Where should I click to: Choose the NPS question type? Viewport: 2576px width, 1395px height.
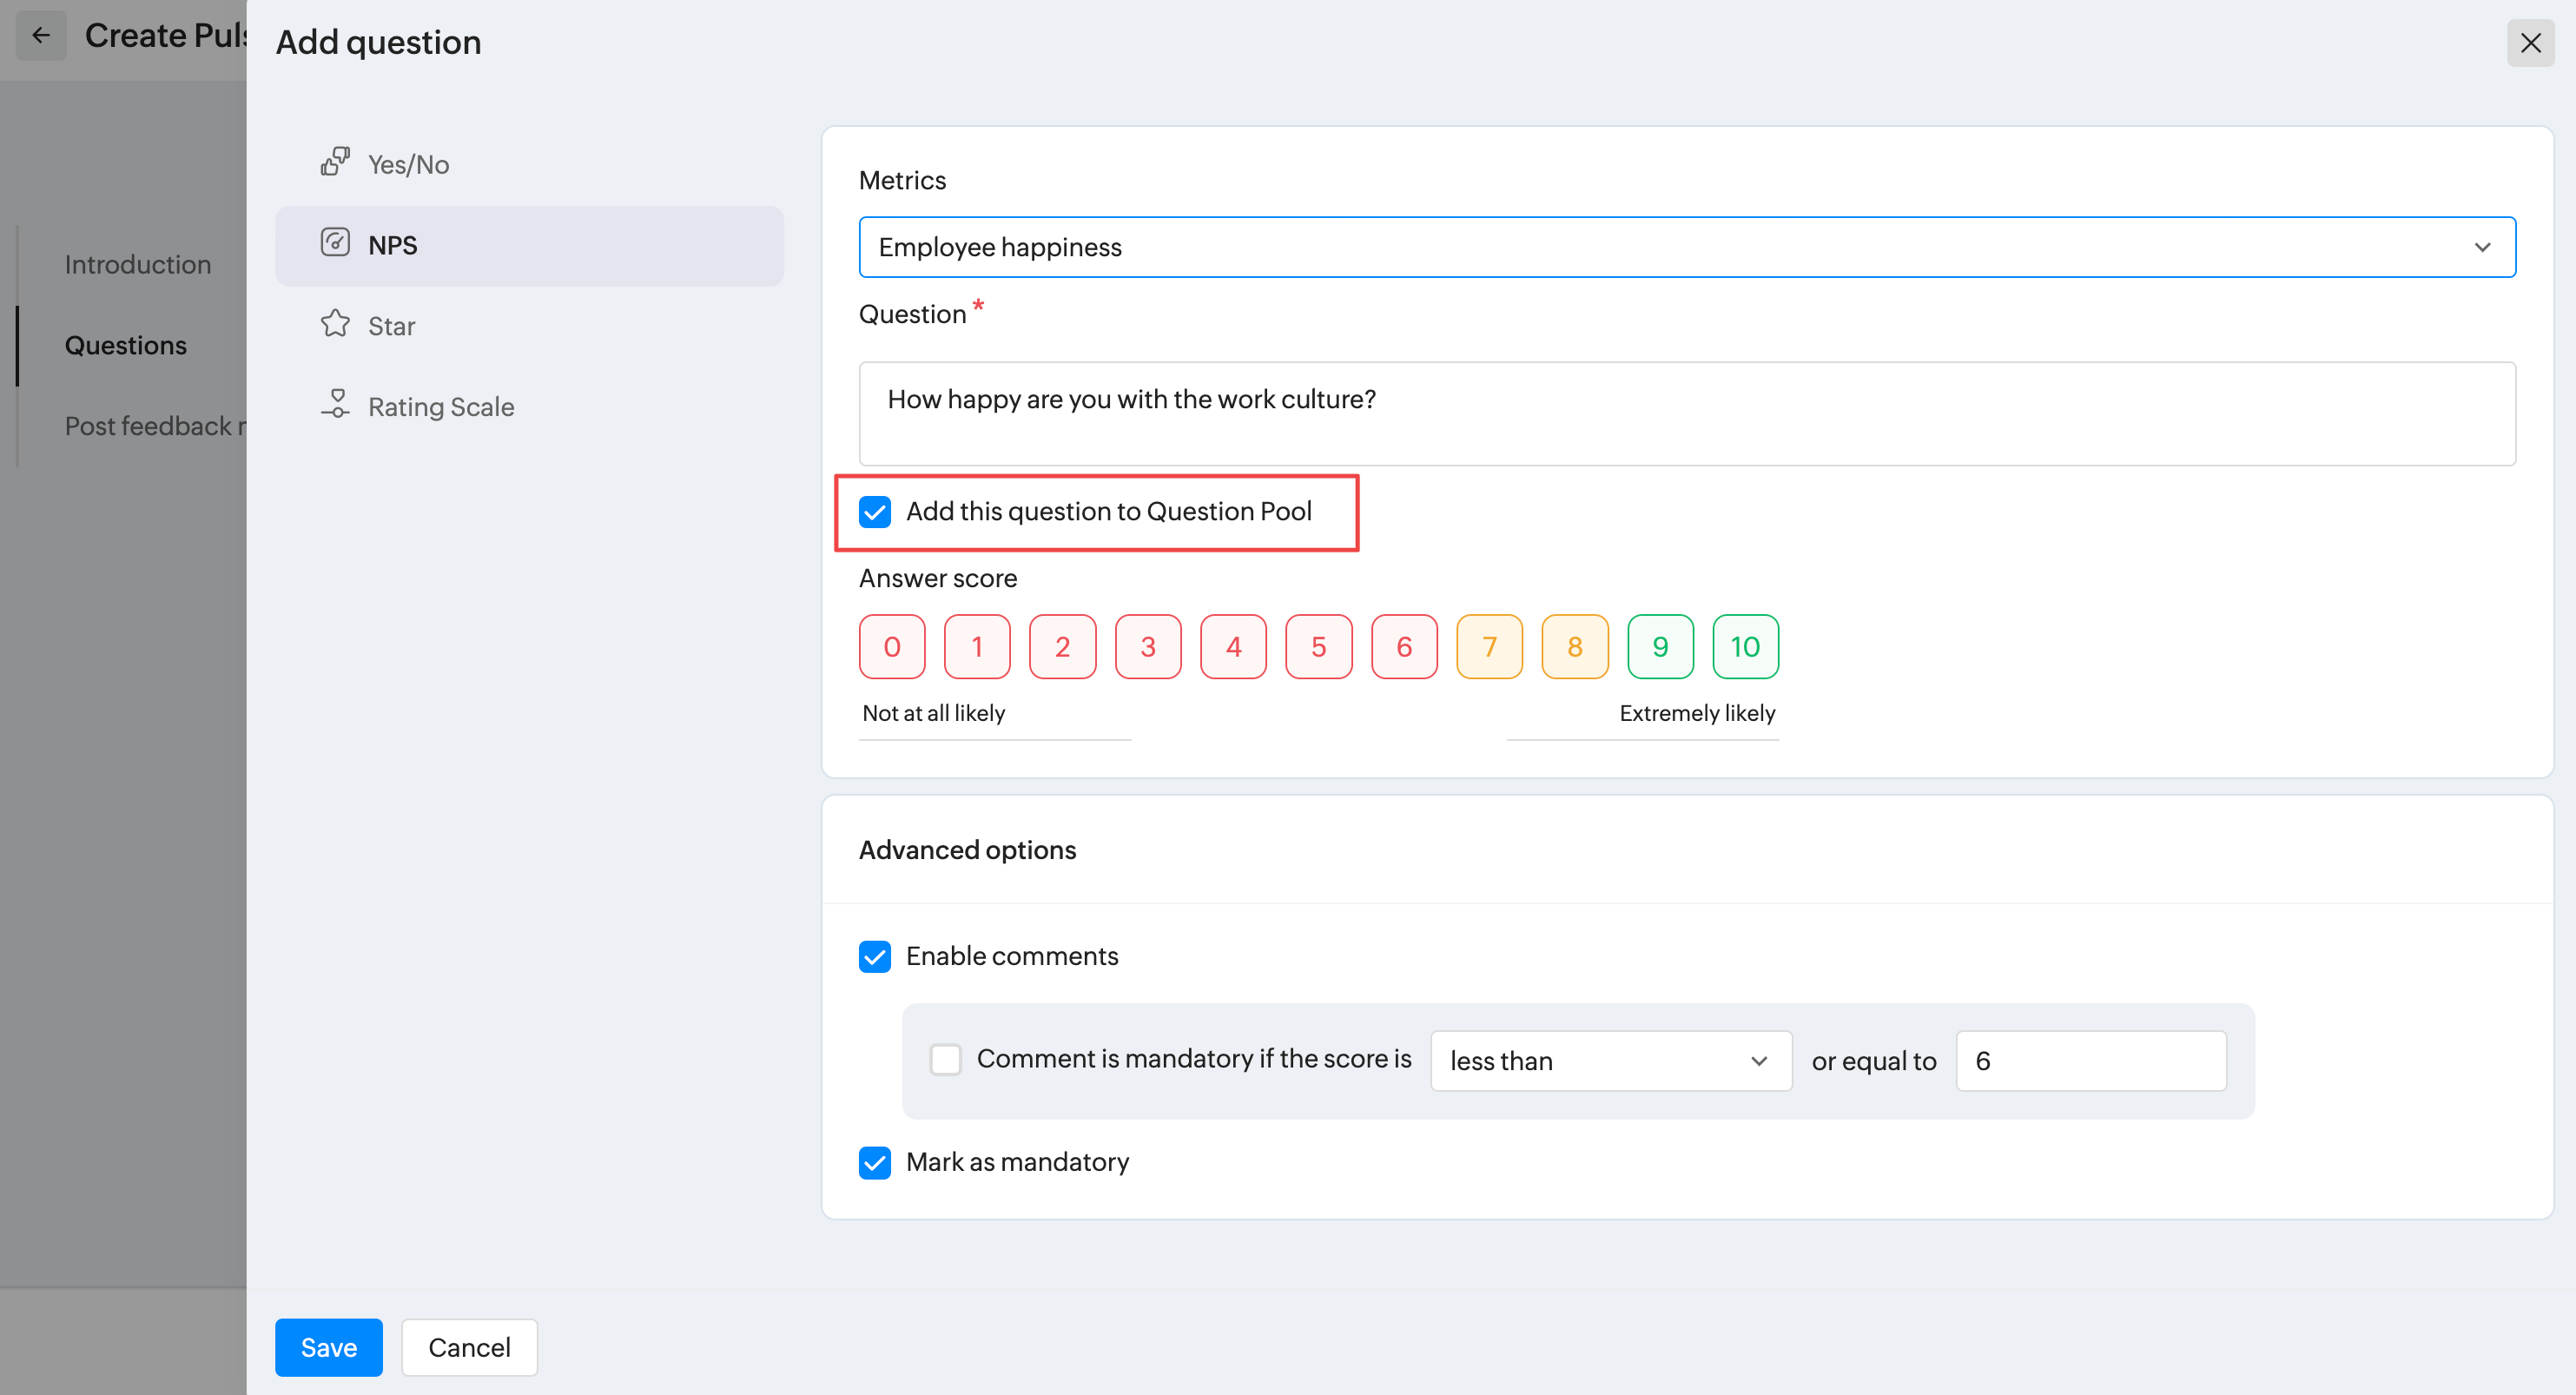529,245
